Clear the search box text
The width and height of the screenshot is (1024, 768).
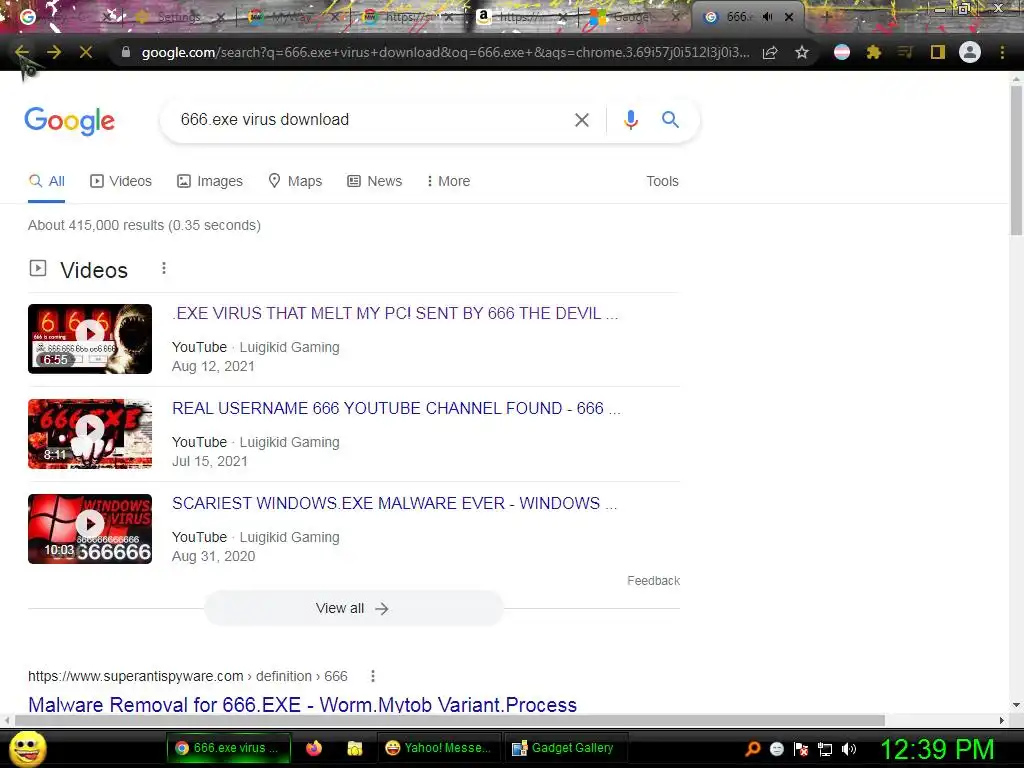click(581, 120)
